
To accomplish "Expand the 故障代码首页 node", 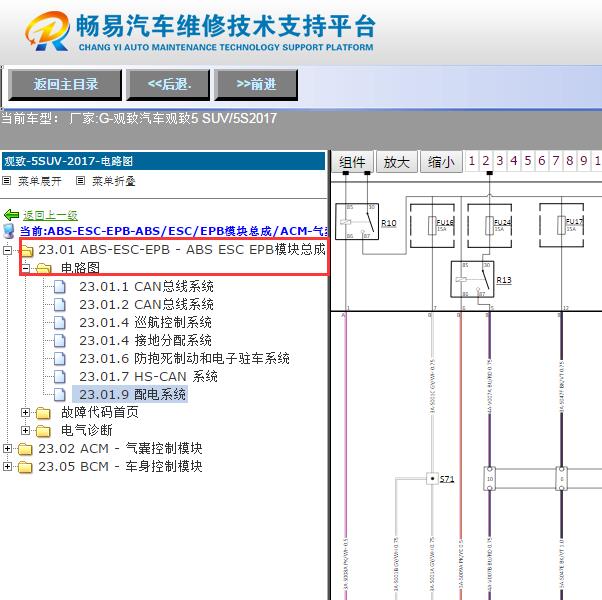I will (25, 413).
